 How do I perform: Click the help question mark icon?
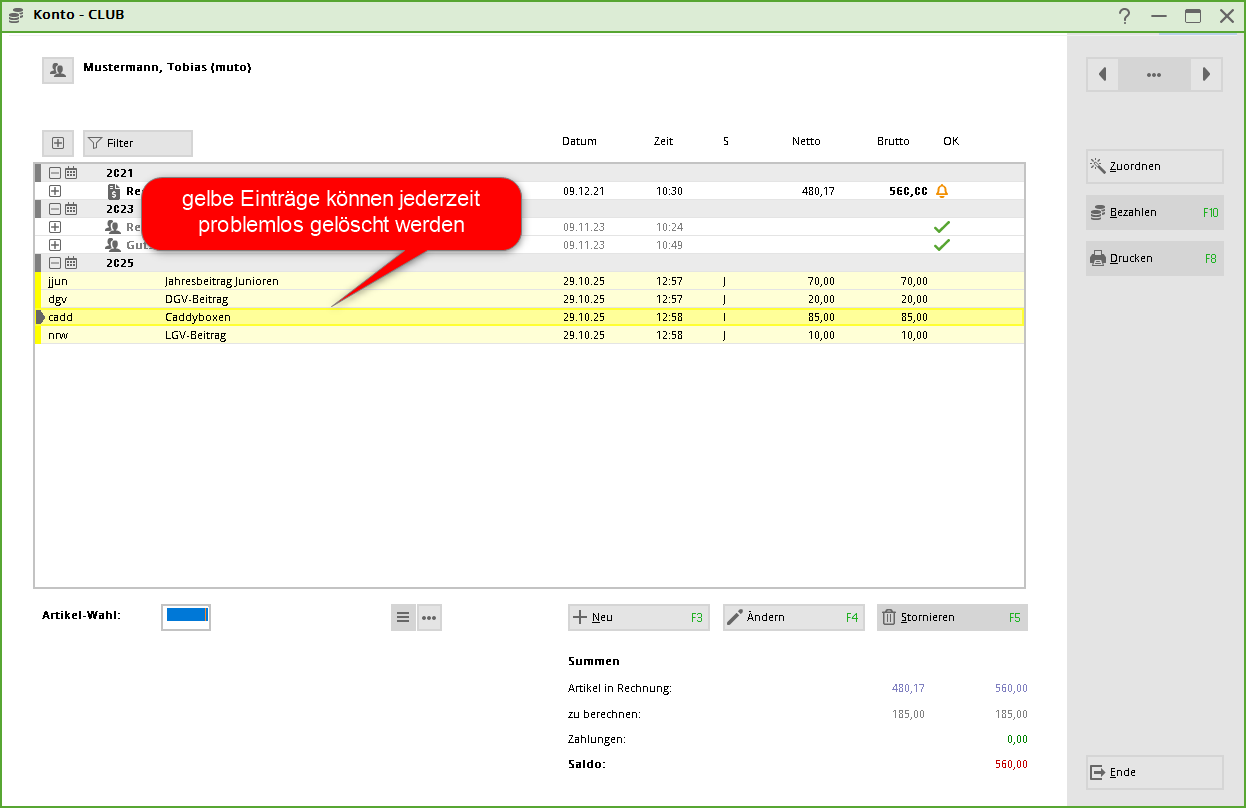1125,16
